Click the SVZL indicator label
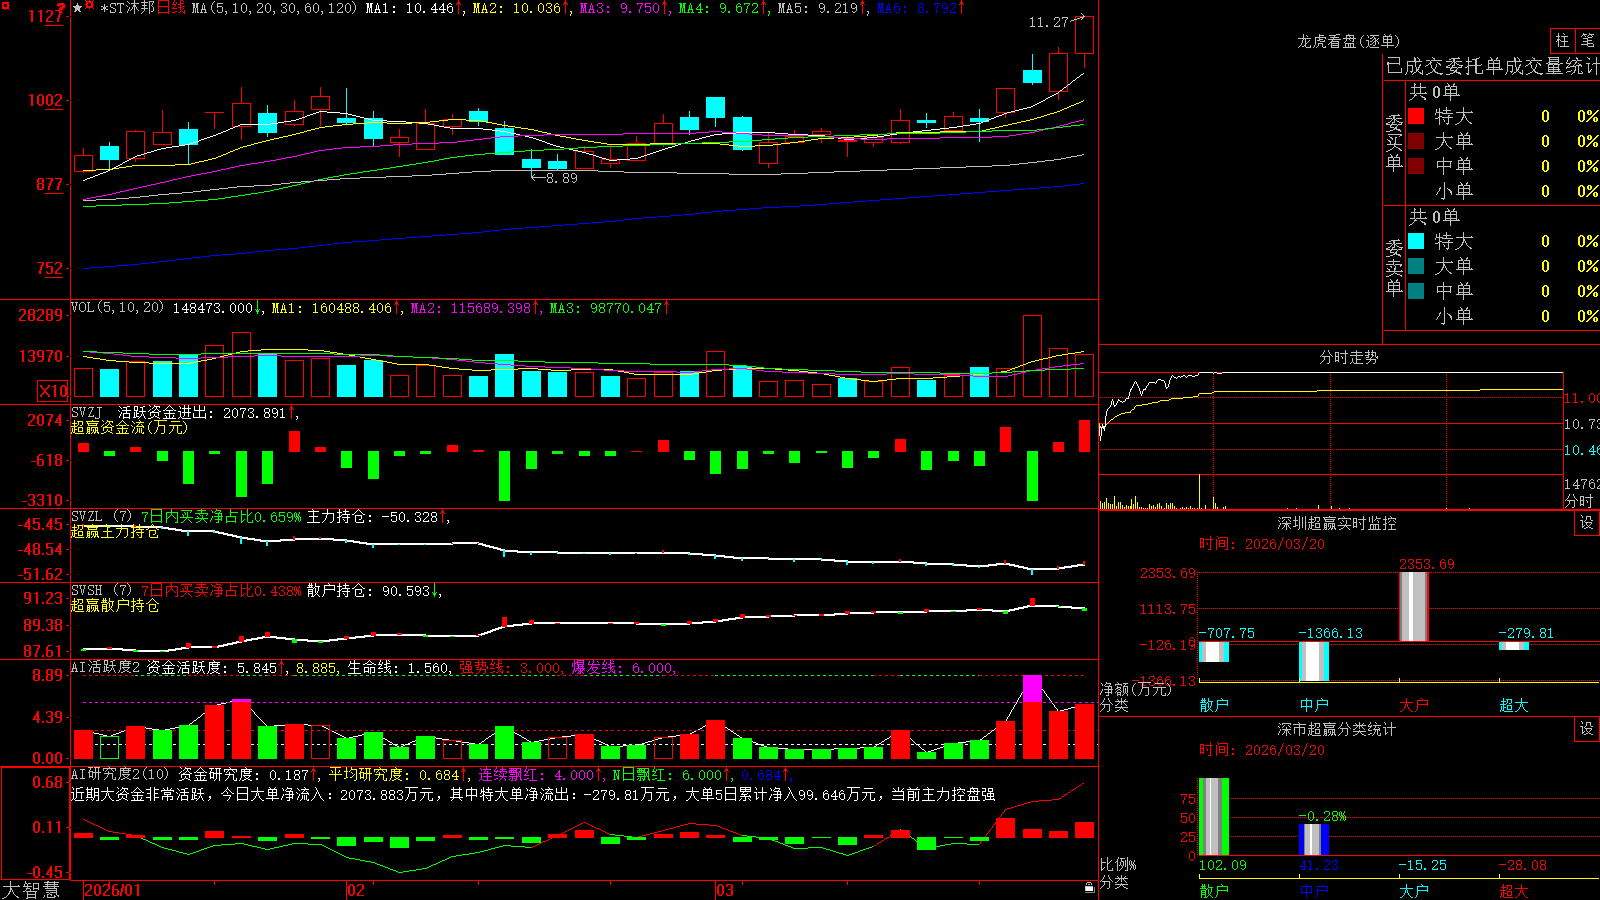This screenshot has height=900, width=1600. (x=87, y=517)
